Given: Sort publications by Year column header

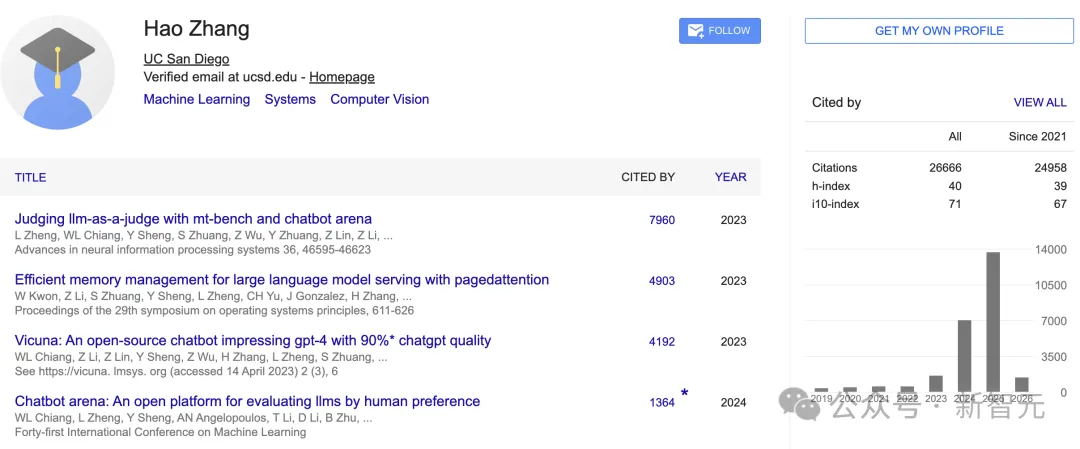Looking at the screenshot, I should click(730, 177).
